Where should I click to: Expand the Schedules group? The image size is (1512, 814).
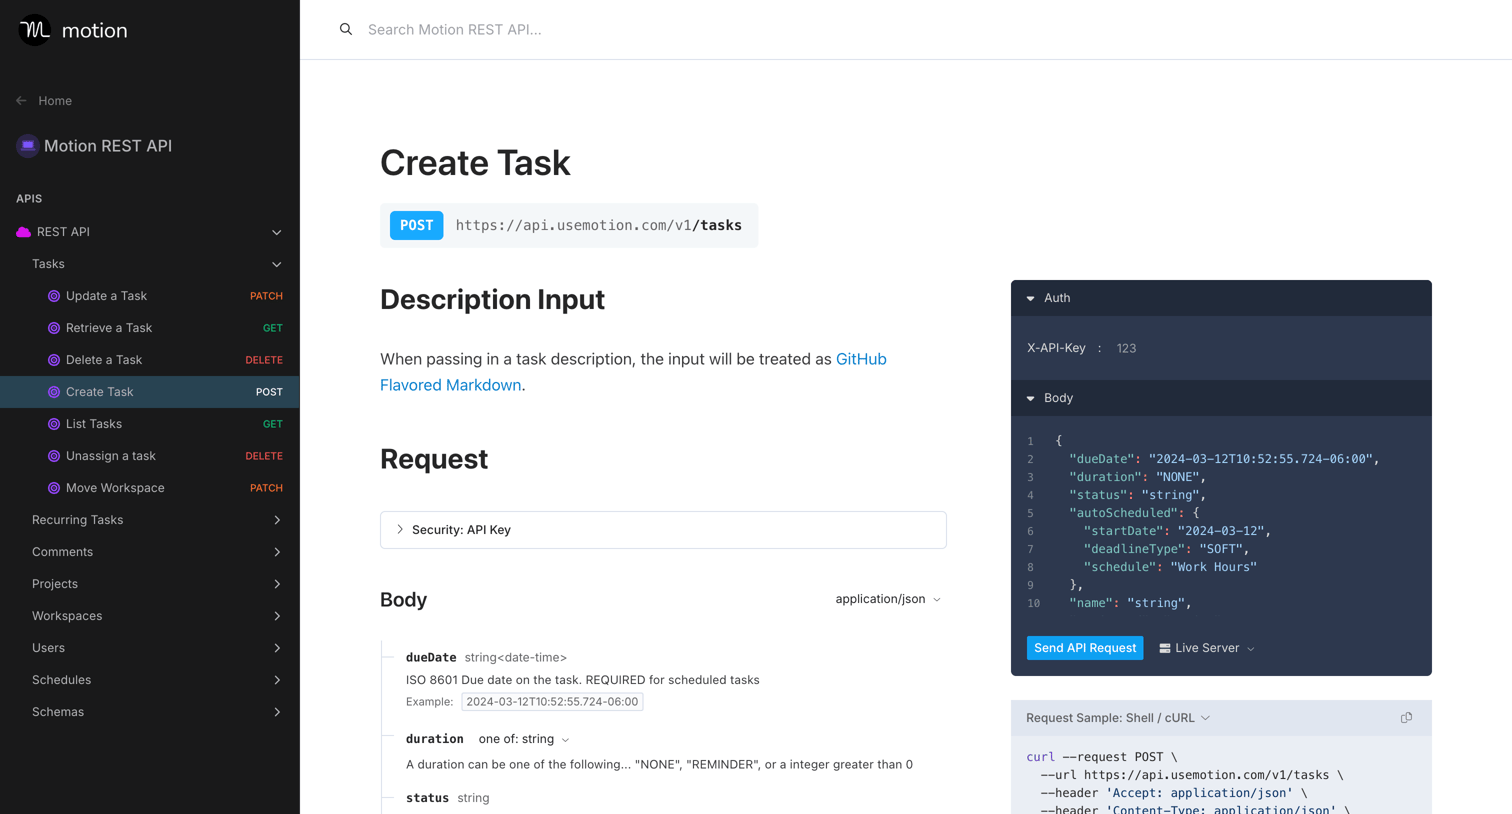[277, 680]
